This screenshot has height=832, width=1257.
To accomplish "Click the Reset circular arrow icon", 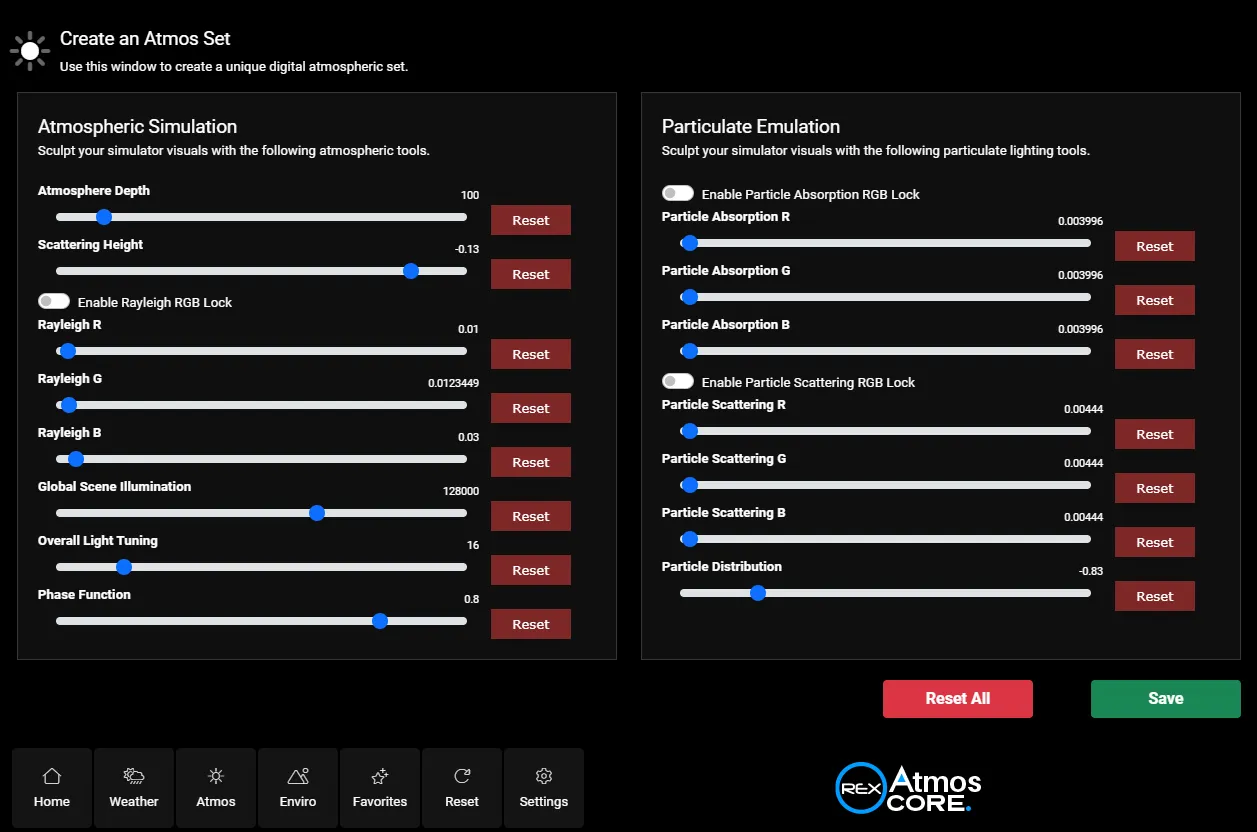I will [x=462, y=777].
